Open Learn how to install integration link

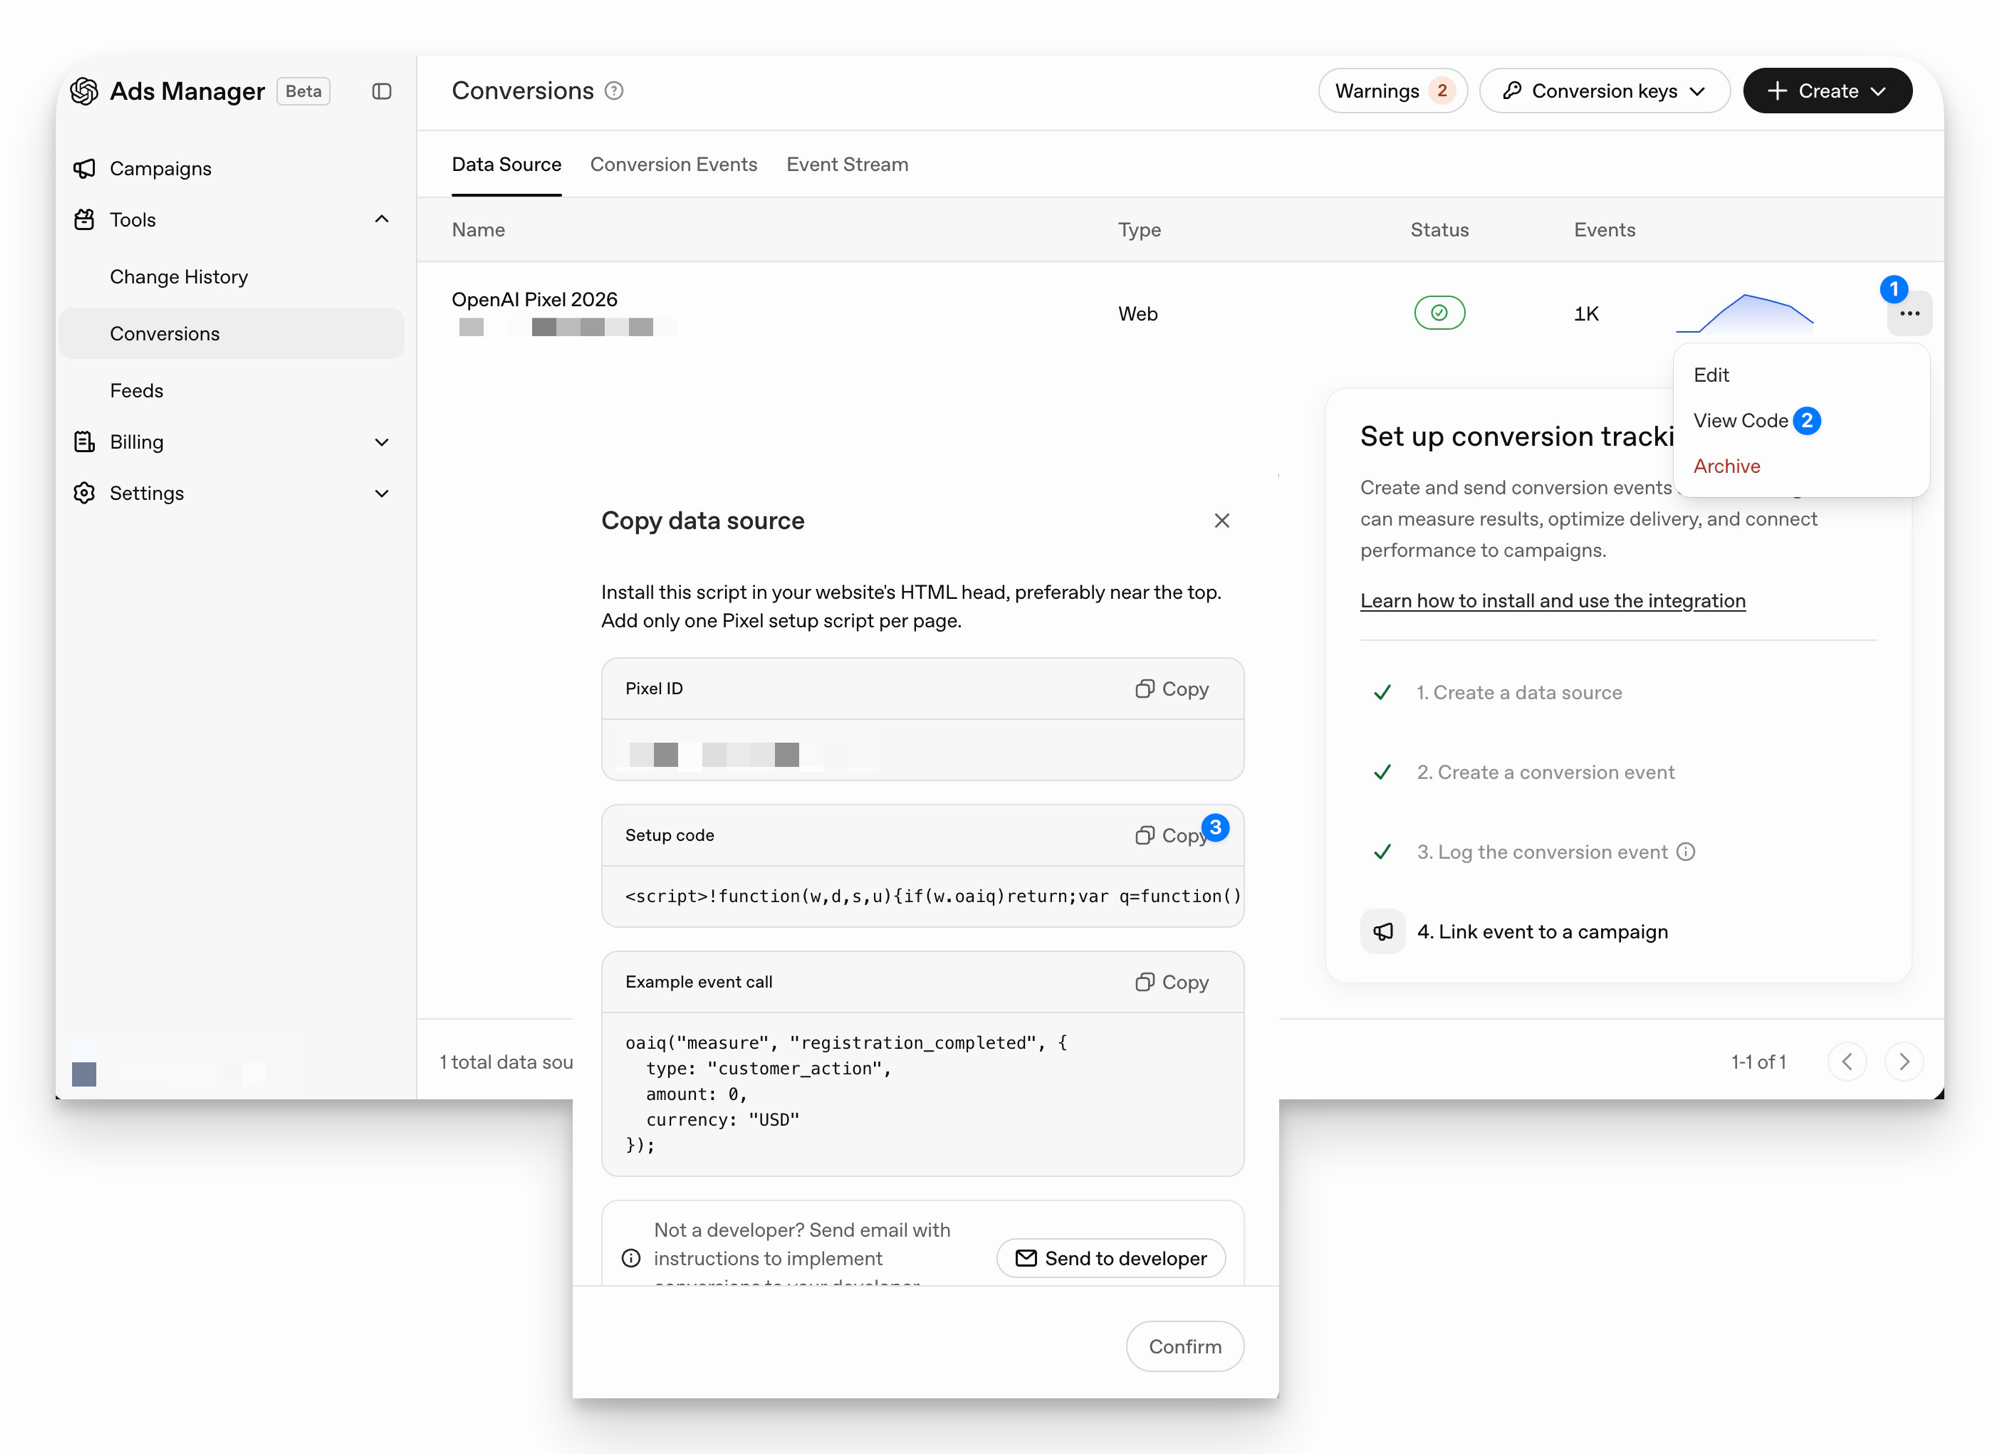tap(1552, 601)
